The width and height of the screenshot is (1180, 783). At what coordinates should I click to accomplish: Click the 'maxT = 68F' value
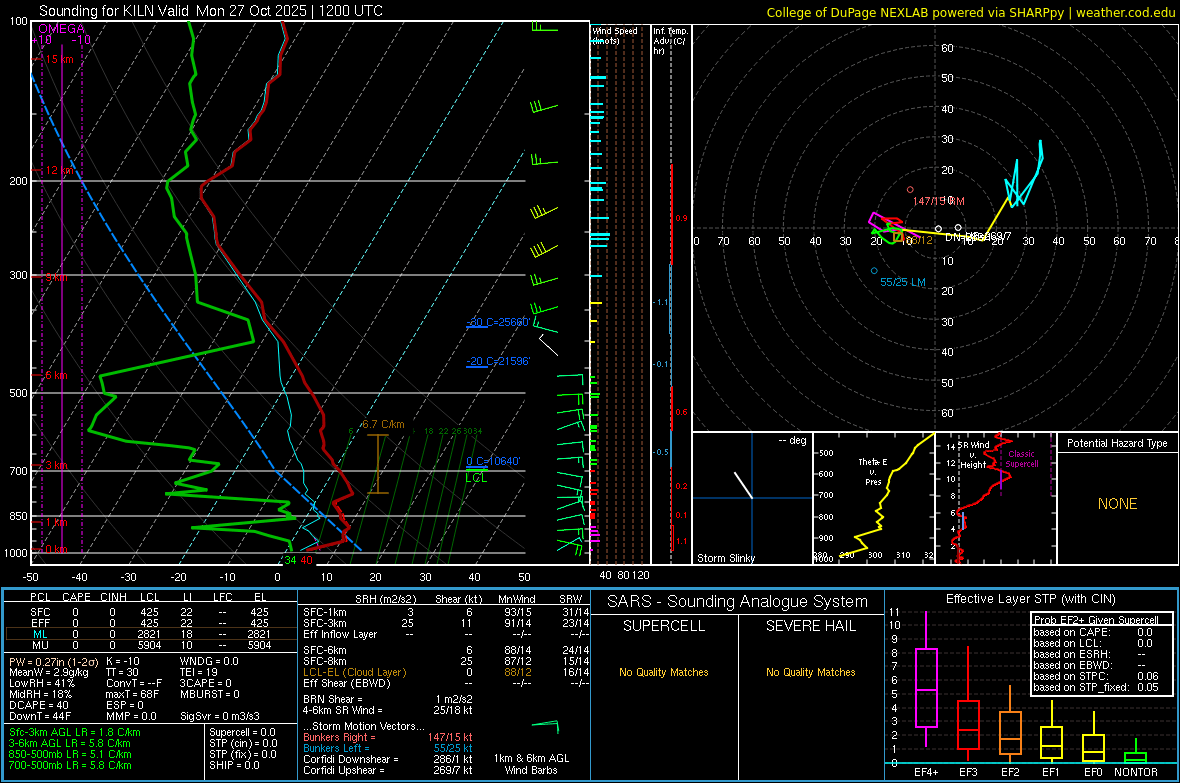[132, 694]
